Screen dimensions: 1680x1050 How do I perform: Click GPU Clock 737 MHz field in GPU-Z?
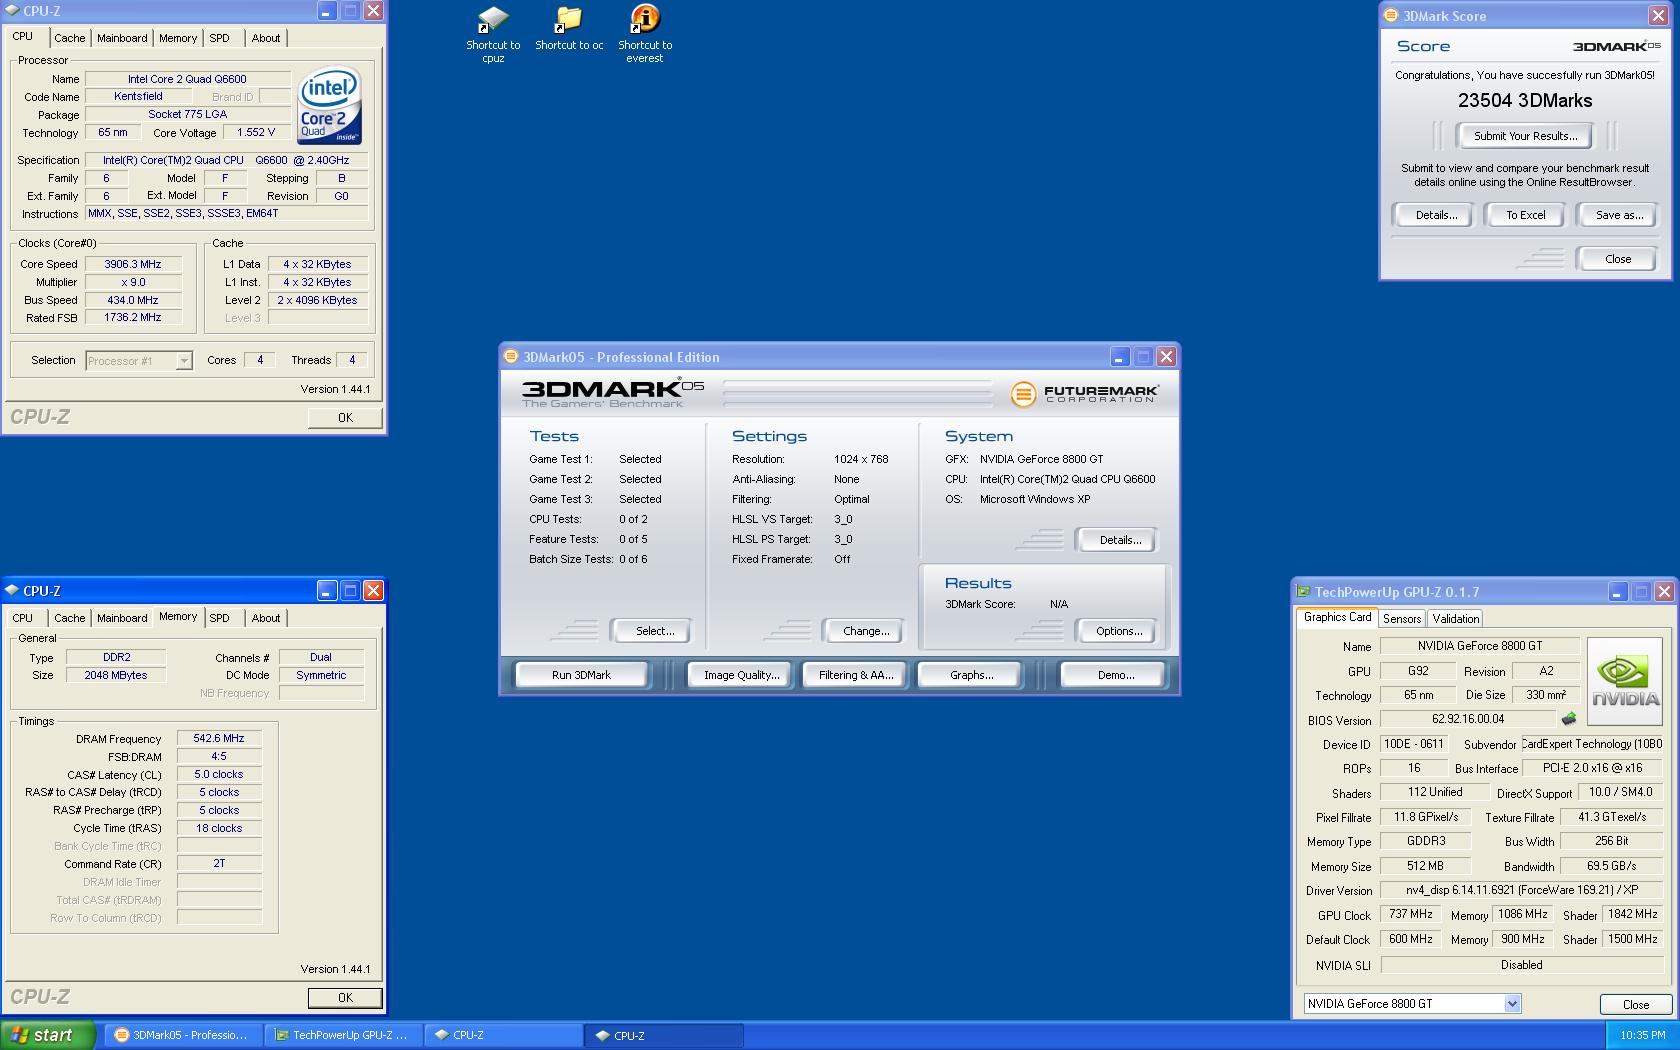coord(1410,914)
